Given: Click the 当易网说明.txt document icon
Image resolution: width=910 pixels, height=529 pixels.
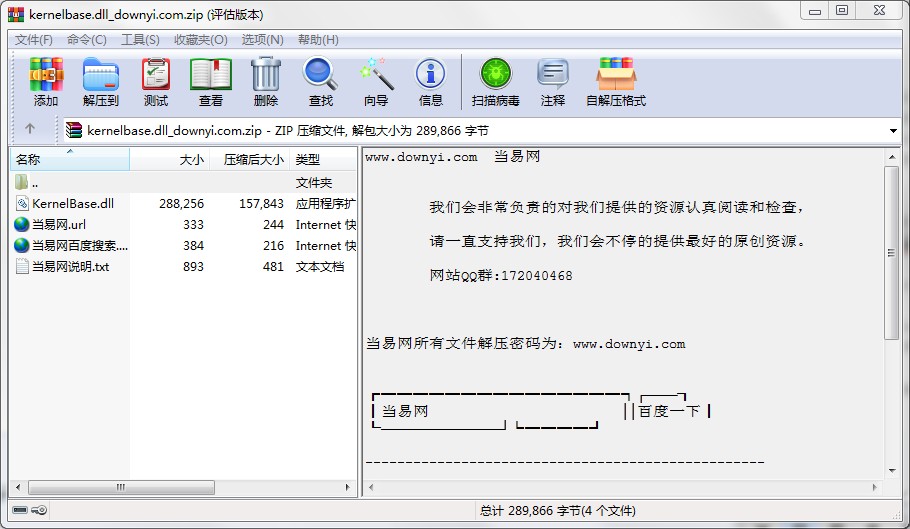Looking at the screenshot, I should point(22,266).
